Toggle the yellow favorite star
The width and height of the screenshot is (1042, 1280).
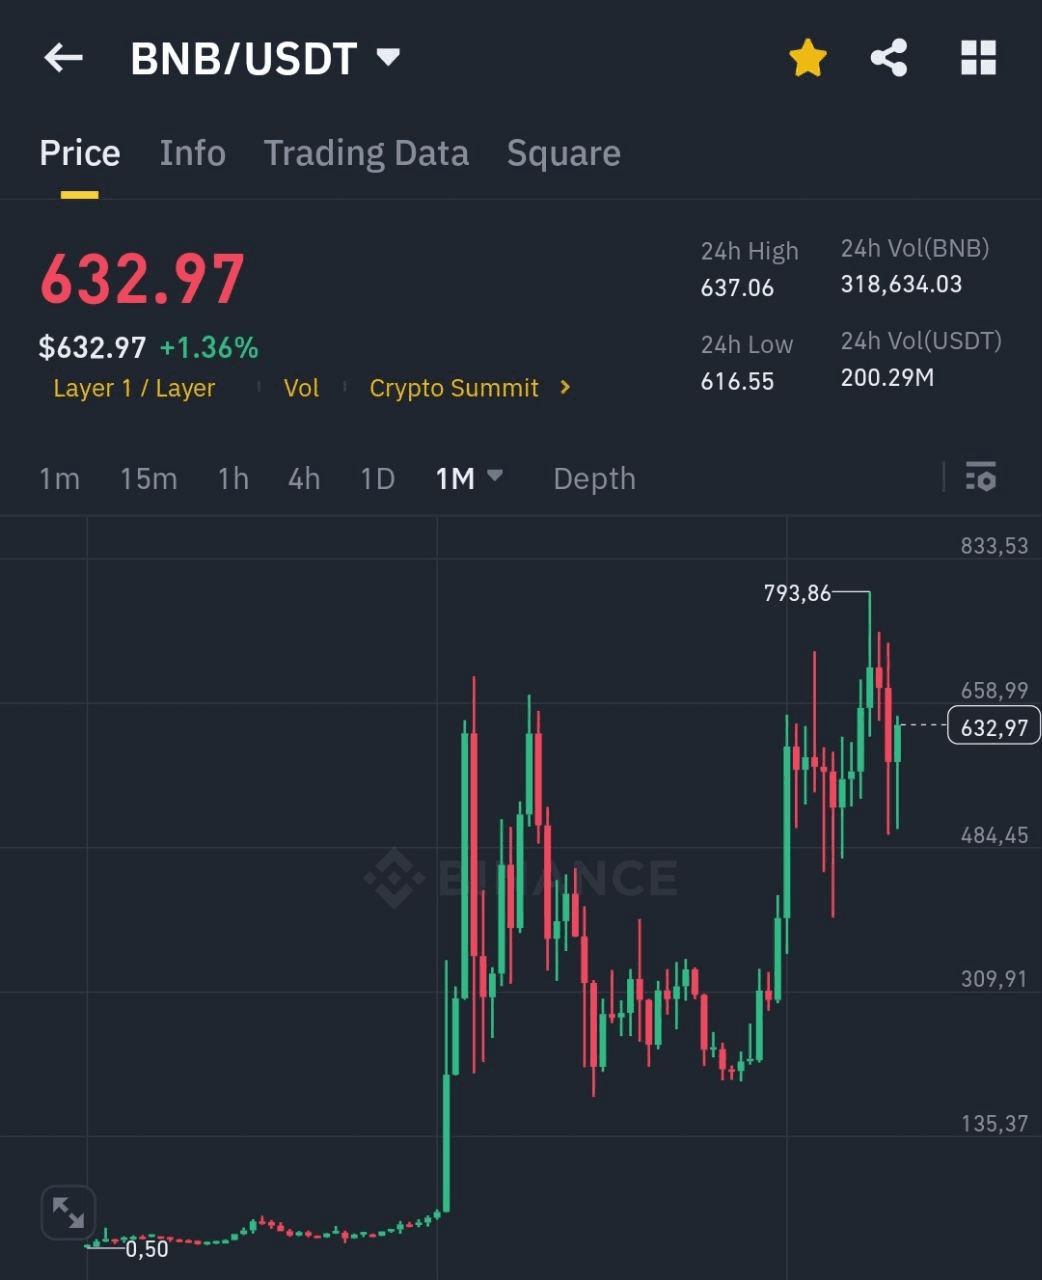807,58
